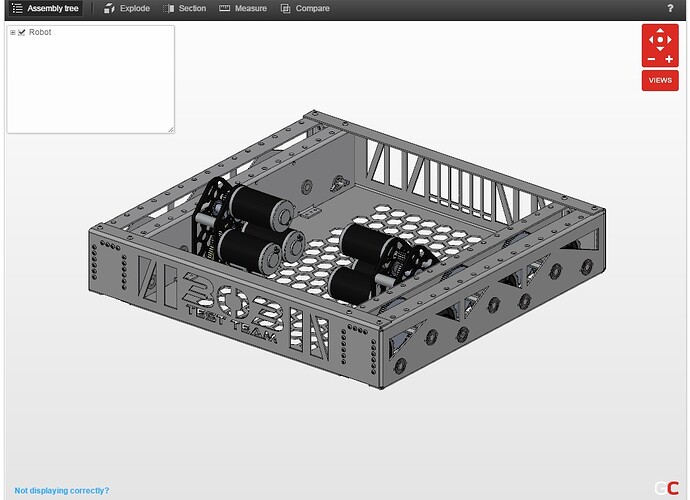Viewport: 690px width, 500px height.
Task: Open help via question mark icon
Action: (x=670, y=8)
